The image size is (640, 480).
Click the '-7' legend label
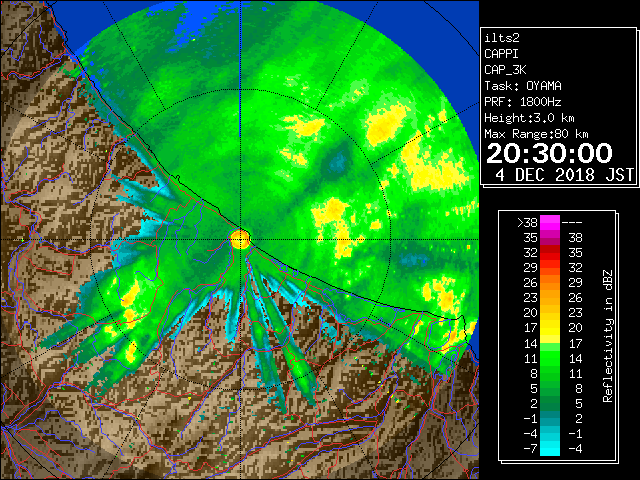(x=530, y=448)
